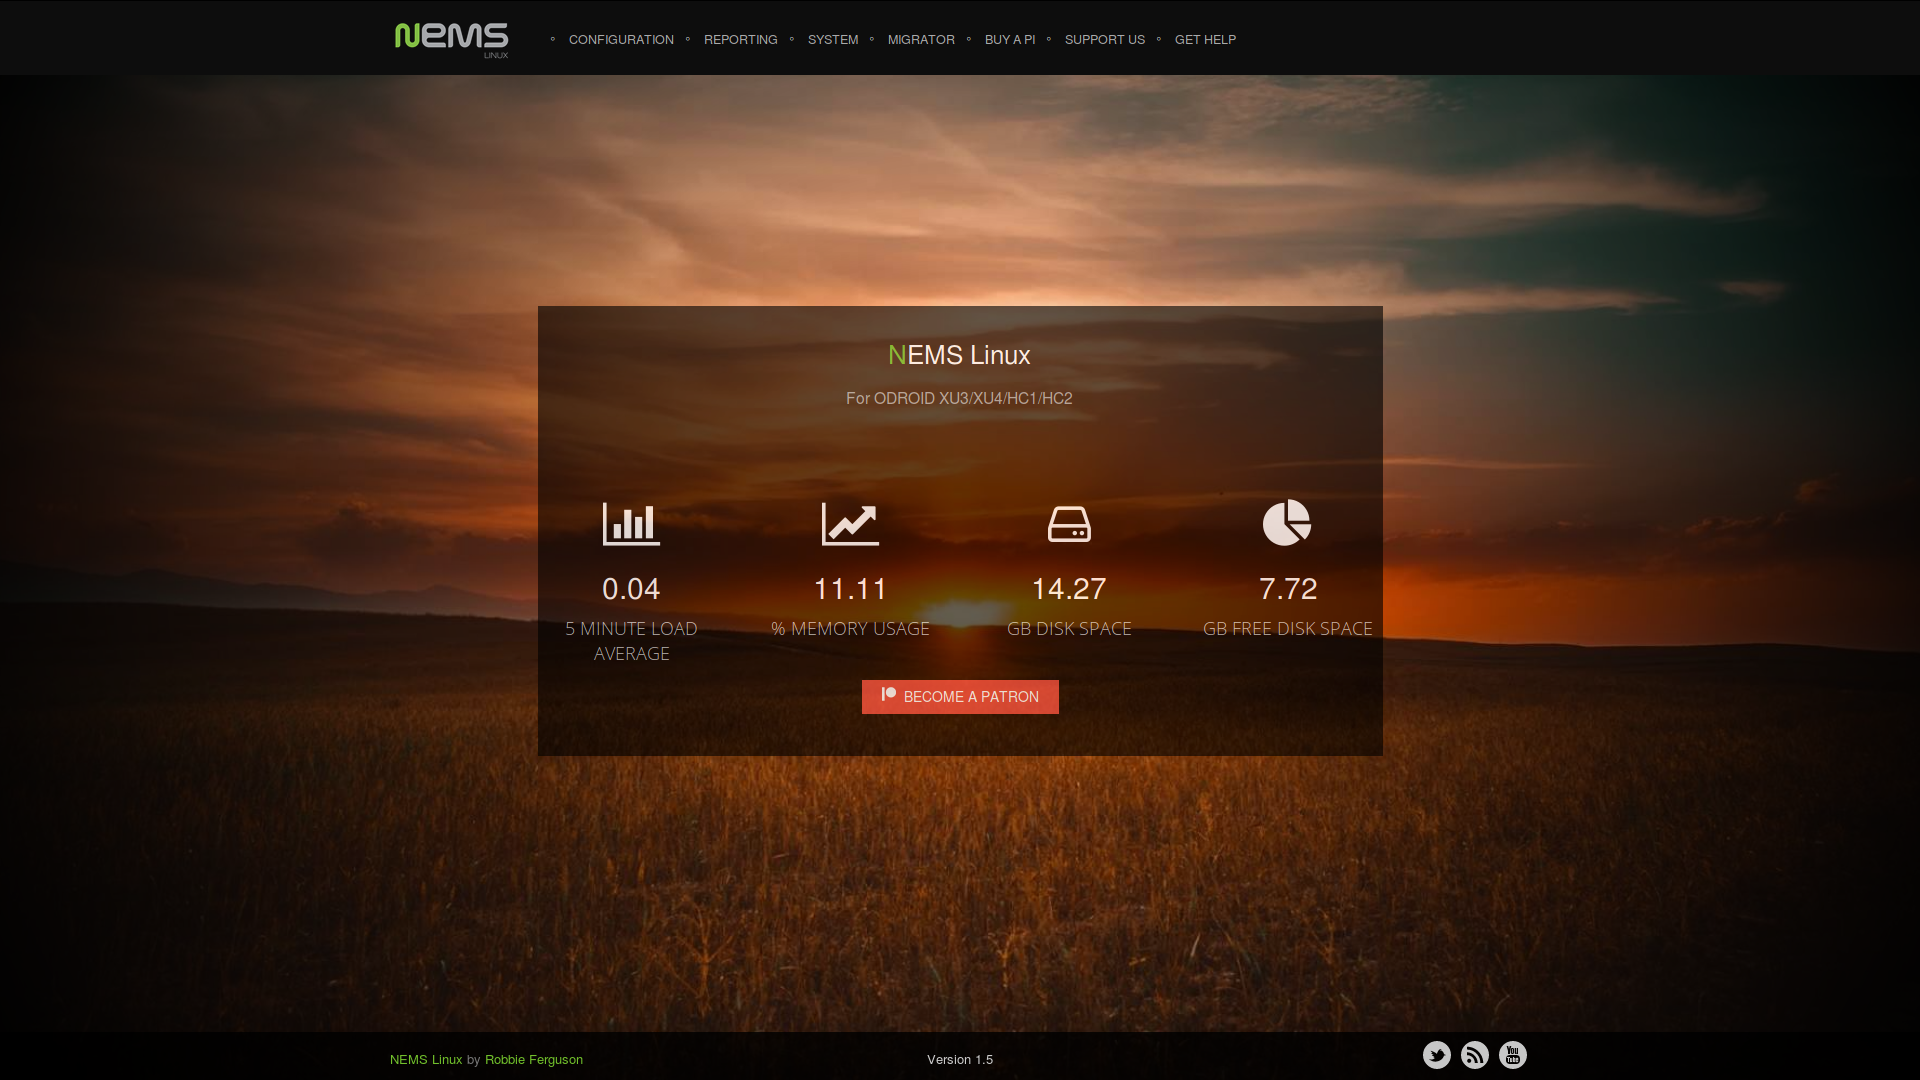The image size is (1920, 1080).
Task: Click the bar chart load average icon
Action: 631,523
